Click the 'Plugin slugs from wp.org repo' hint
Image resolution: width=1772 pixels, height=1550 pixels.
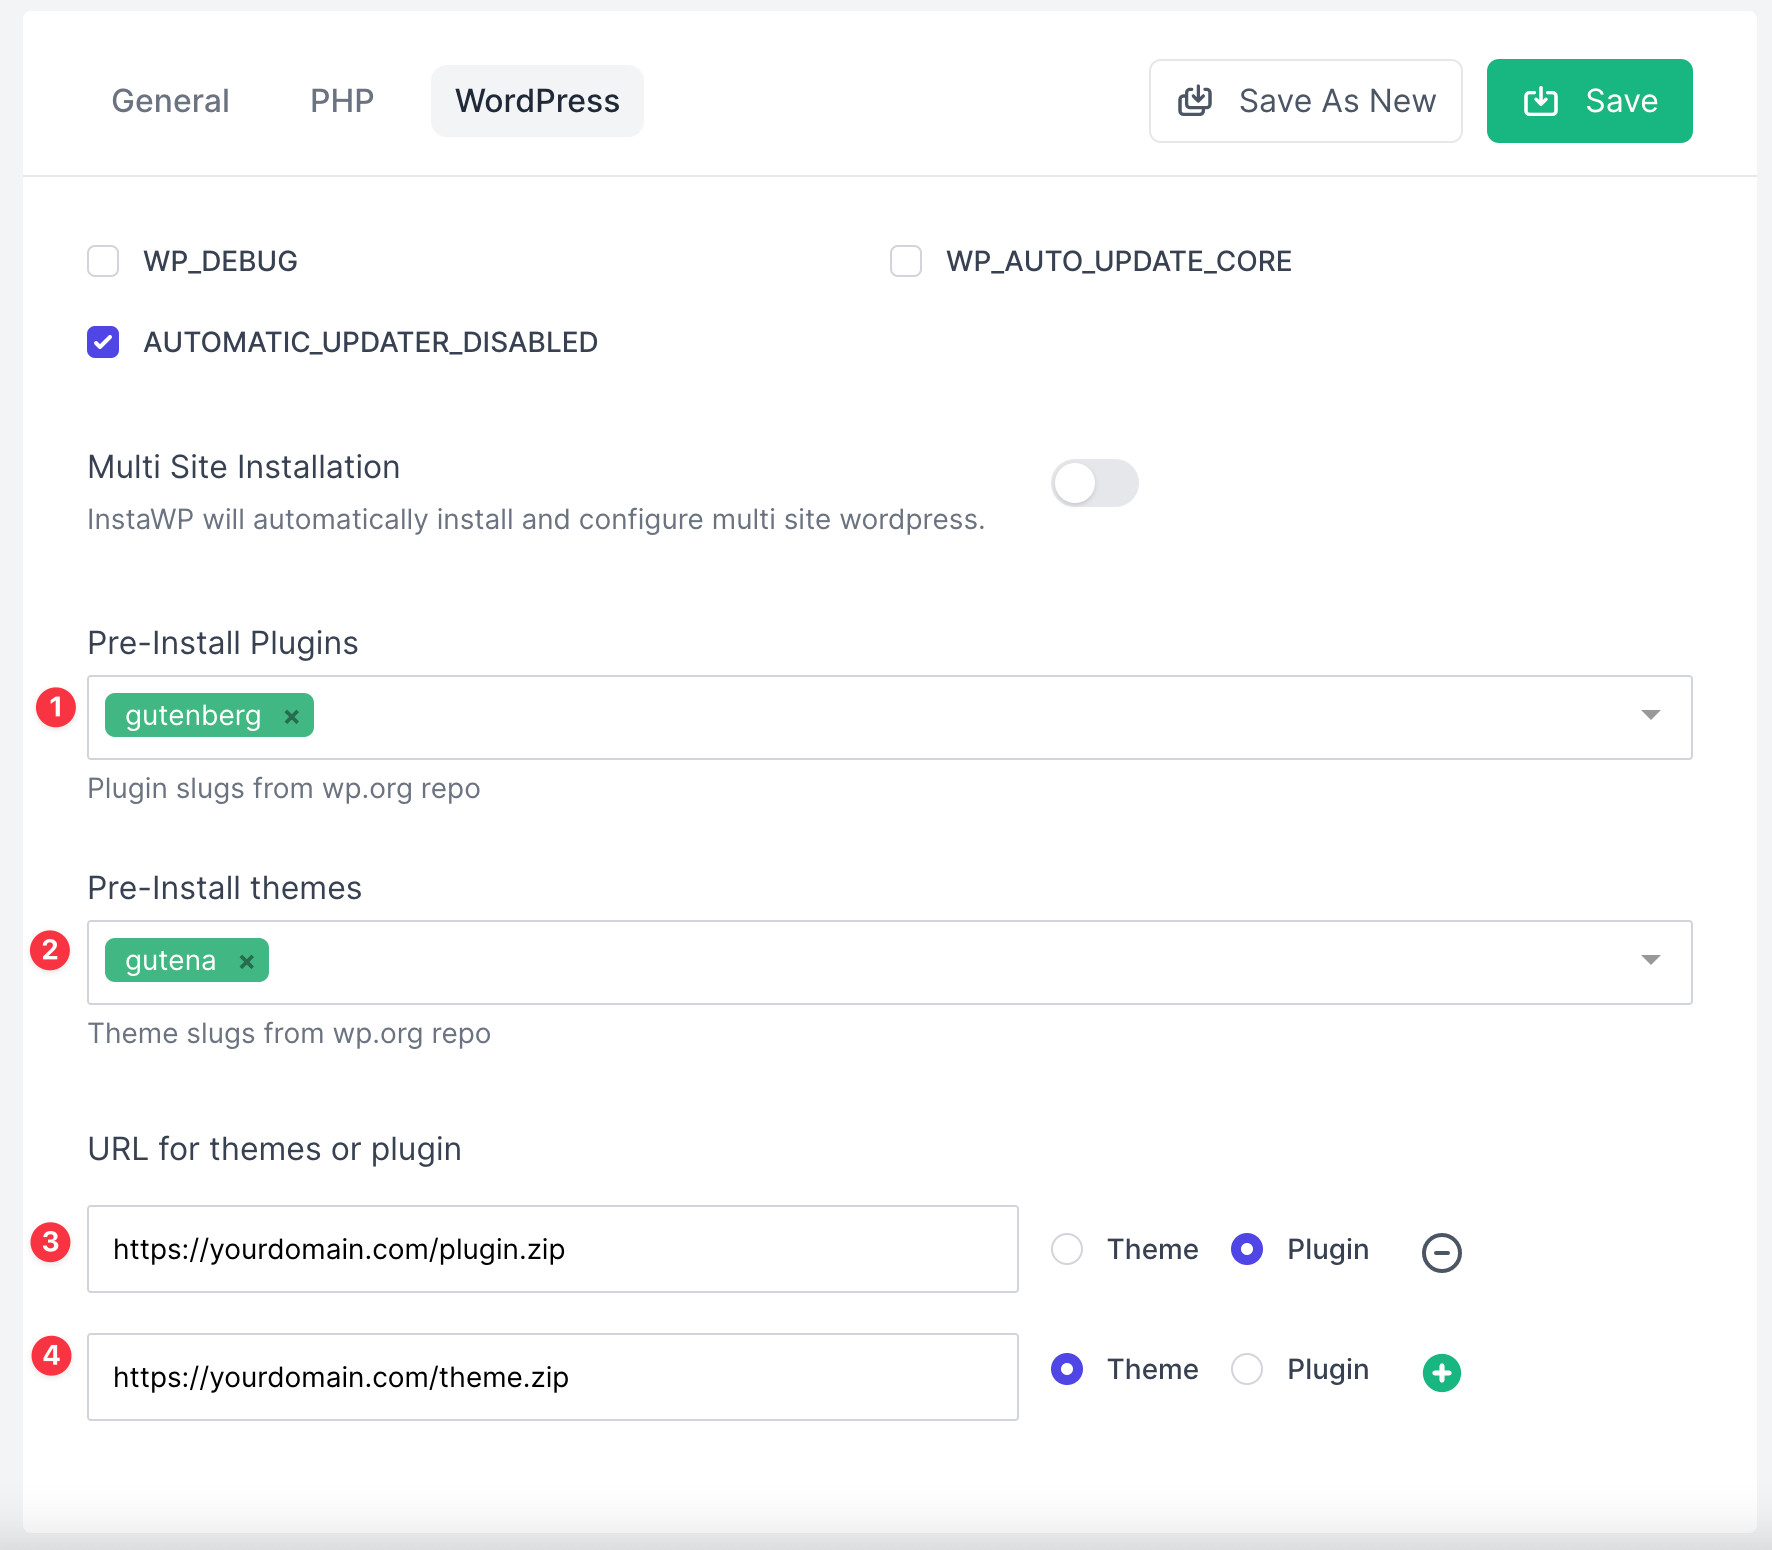click(x=284, y=788)
